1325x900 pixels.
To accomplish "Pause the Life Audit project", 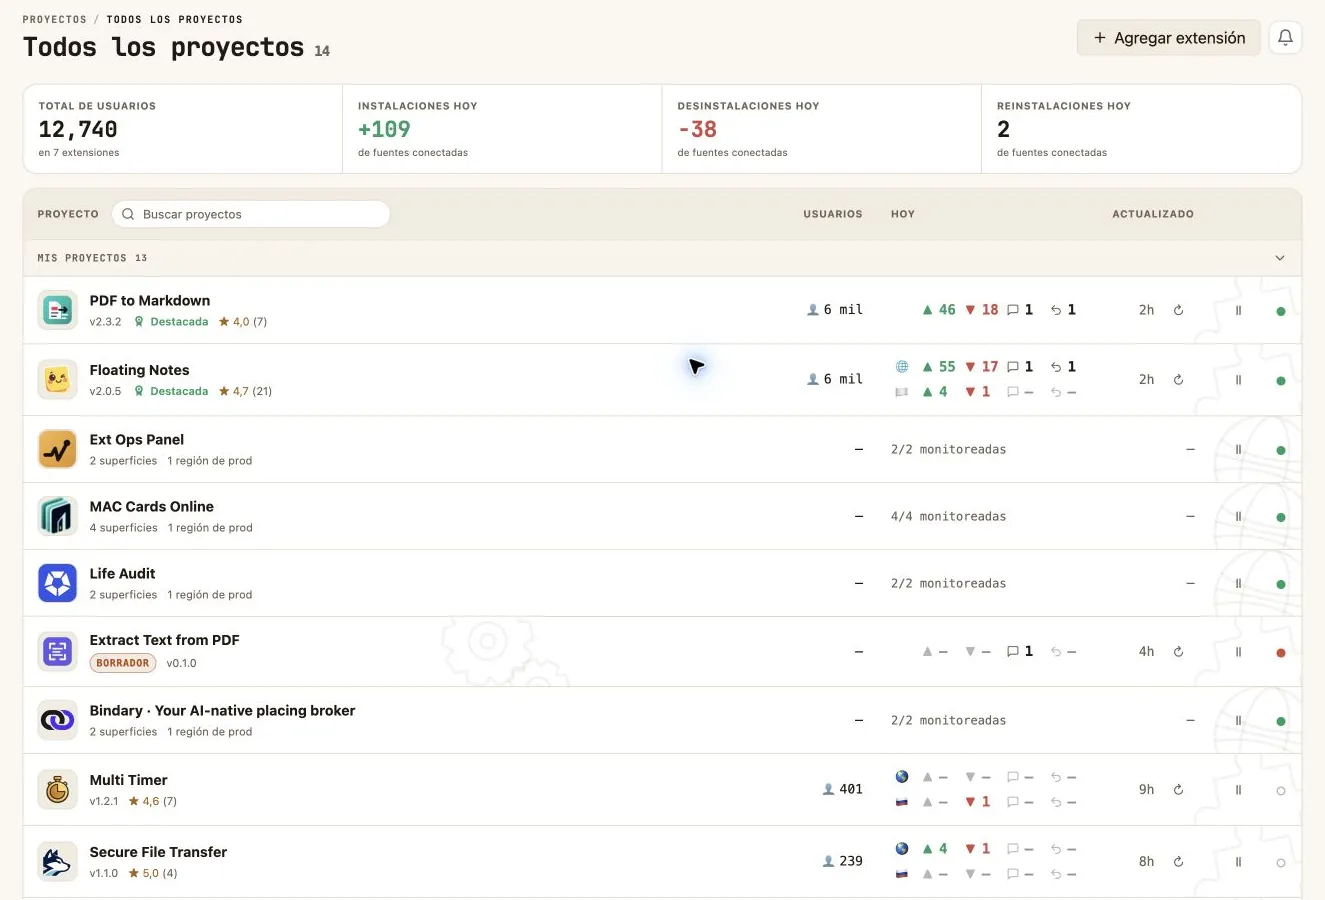I will pos(1238,584).
